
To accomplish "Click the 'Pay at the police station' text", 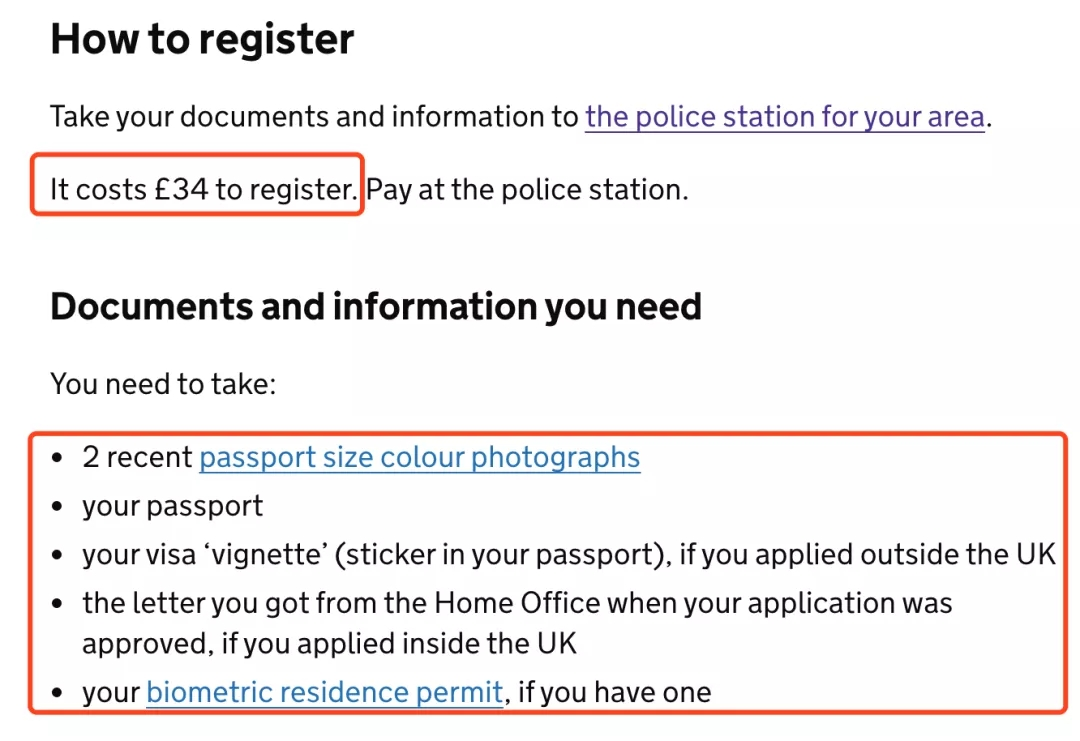I will point(527,189).
